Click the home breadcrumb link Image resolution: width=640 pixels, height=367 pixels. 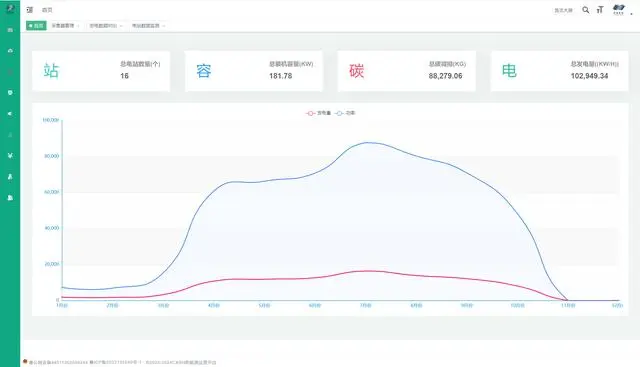[x=47, y=10]
